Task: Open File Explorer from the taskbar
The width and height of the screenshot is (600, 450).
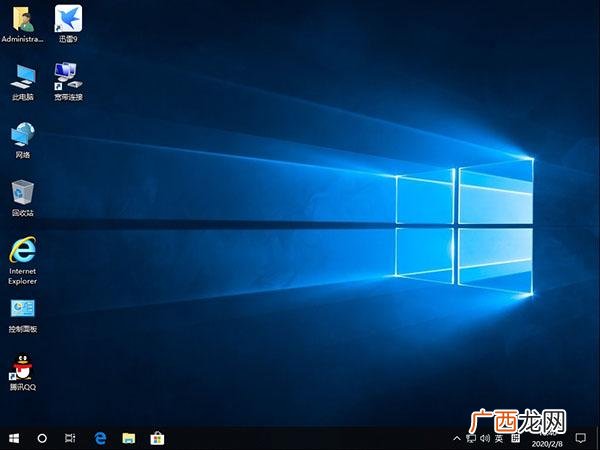Action: (x=129, y=438)
